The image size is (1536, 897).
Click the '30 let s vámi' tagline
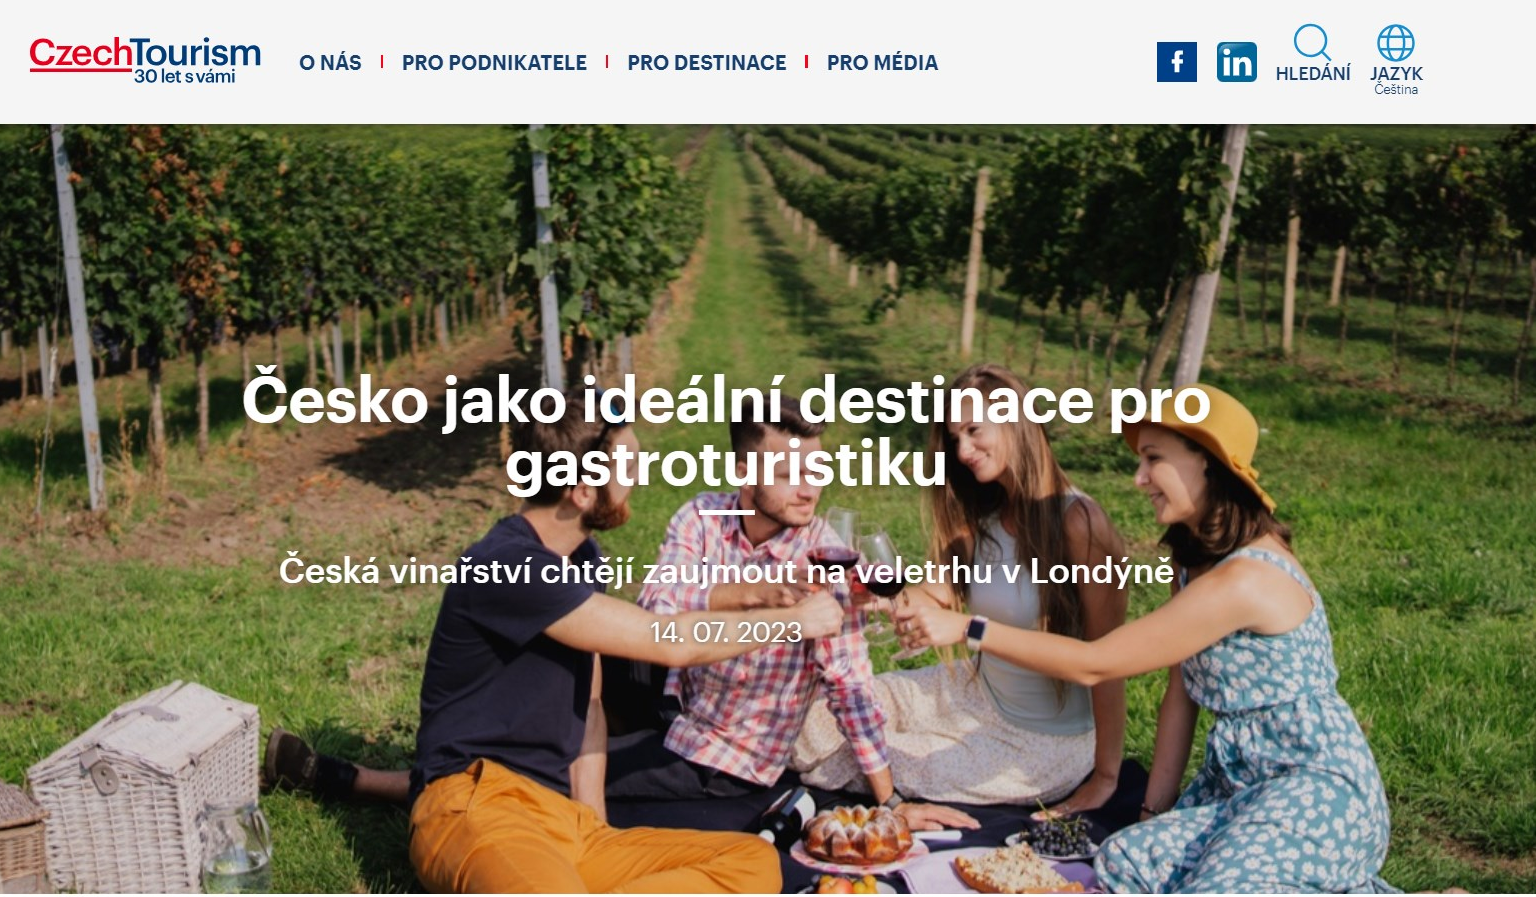point(185,77)
